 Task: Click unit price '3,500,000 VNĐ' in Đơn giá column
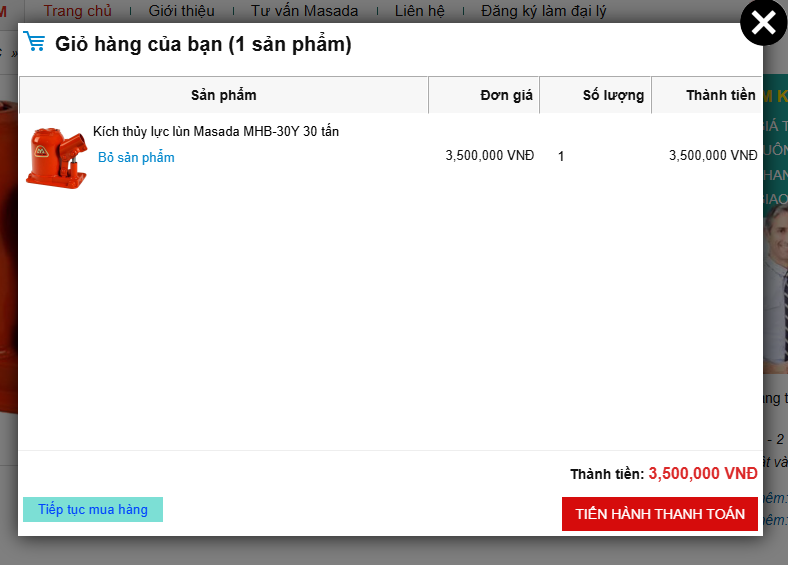(489, 155)
